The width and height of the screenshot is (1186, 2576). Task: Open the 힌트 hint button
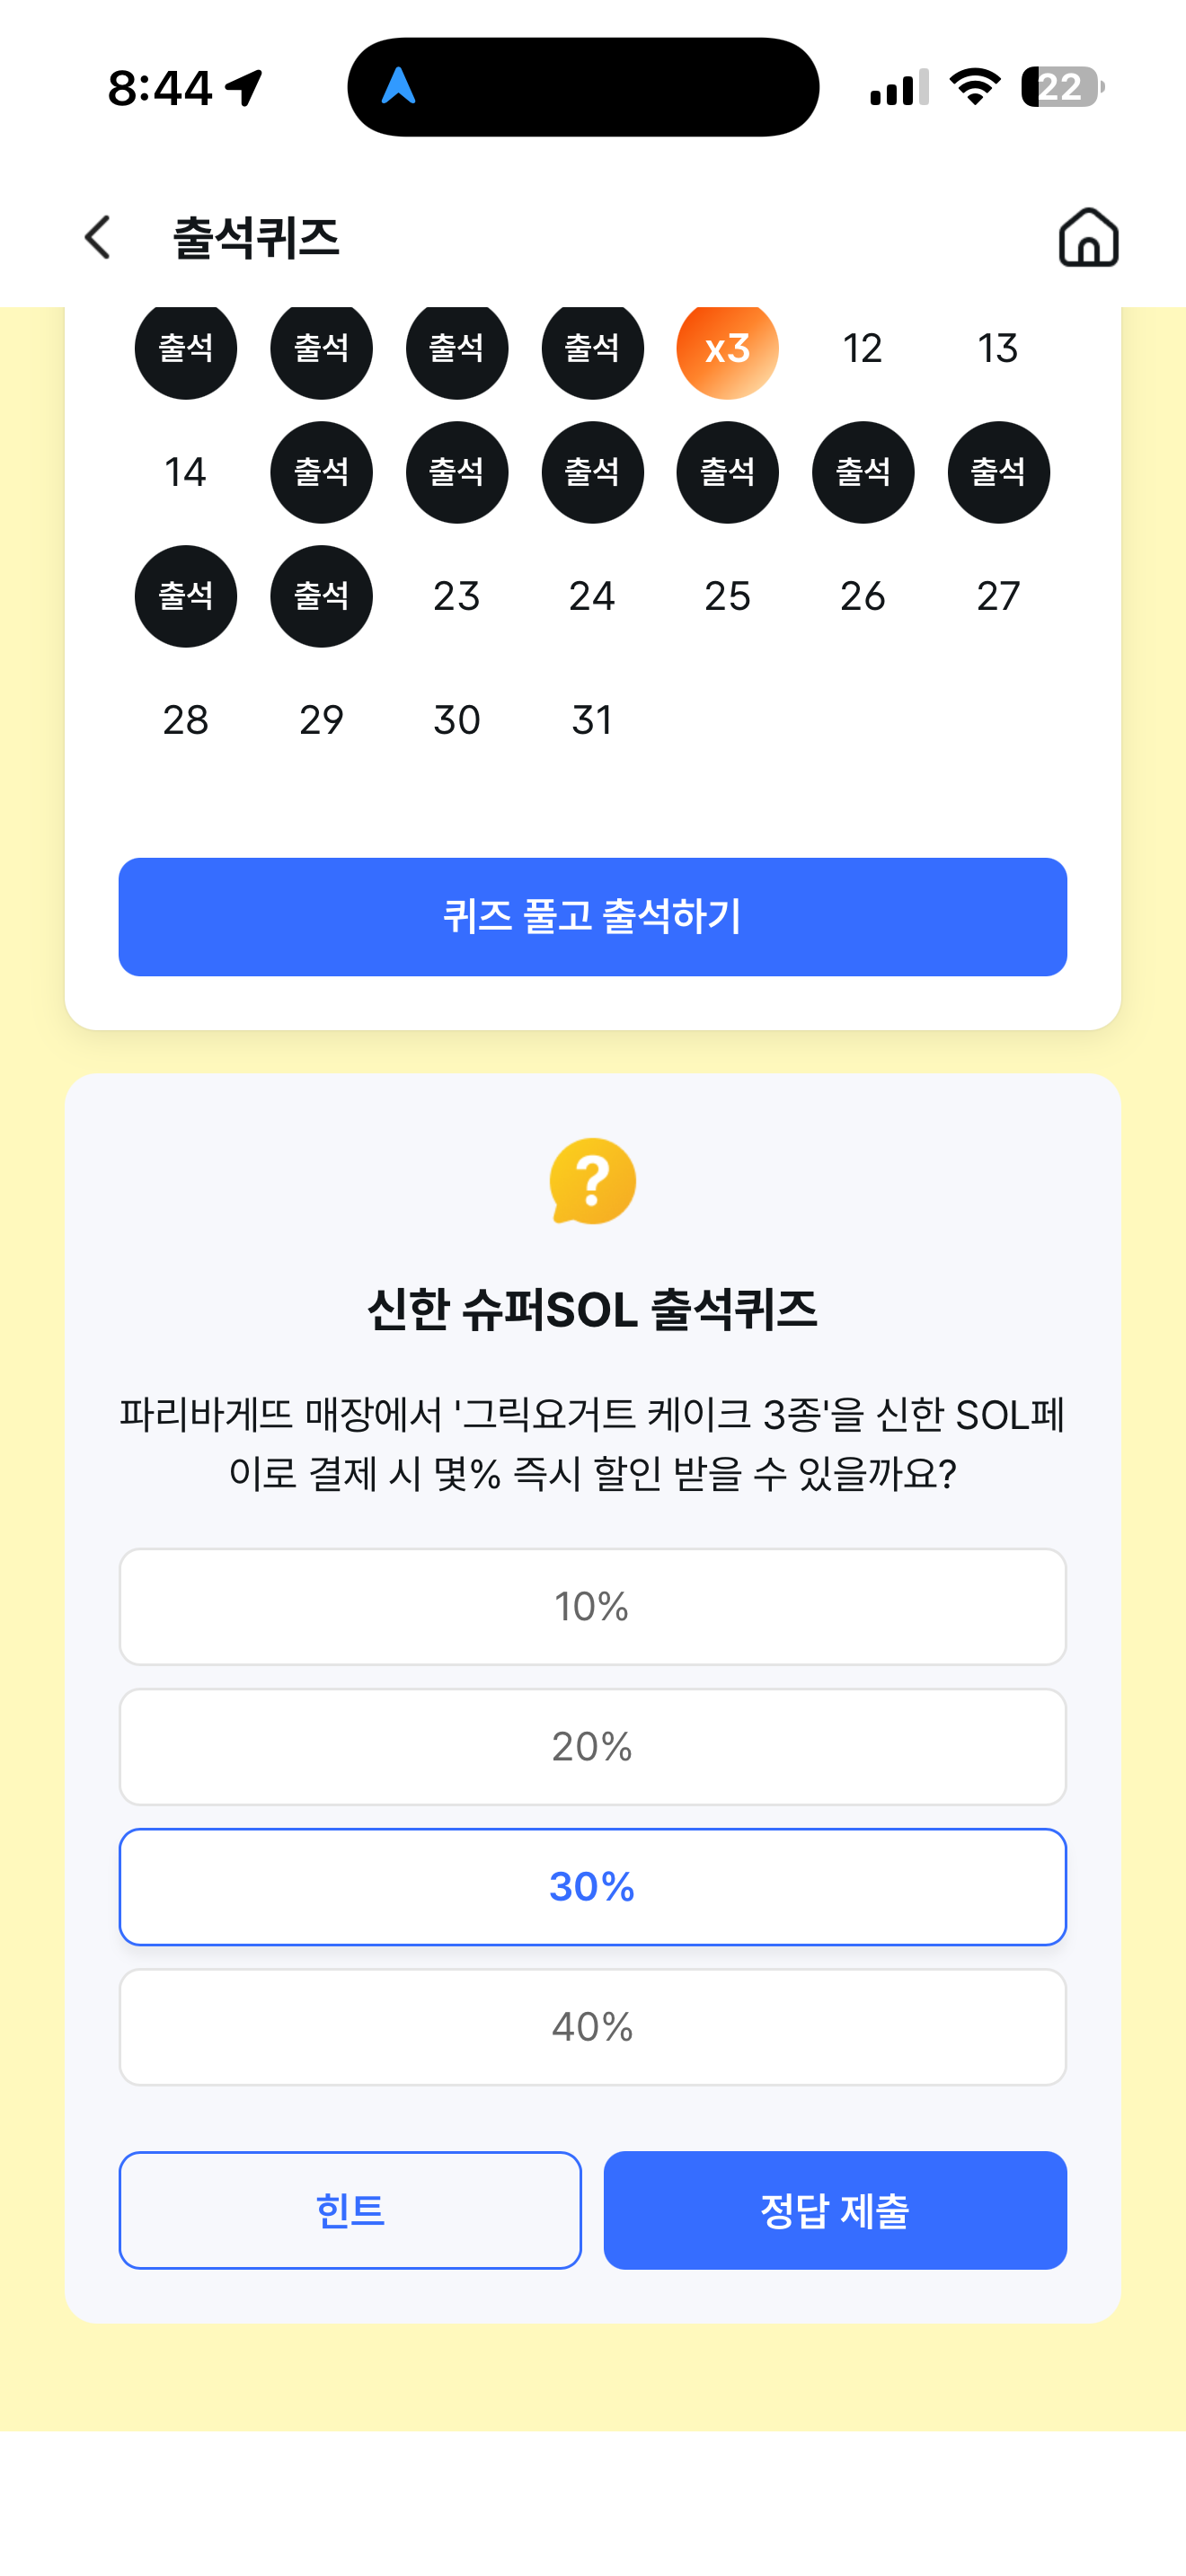click(350, 2210)
